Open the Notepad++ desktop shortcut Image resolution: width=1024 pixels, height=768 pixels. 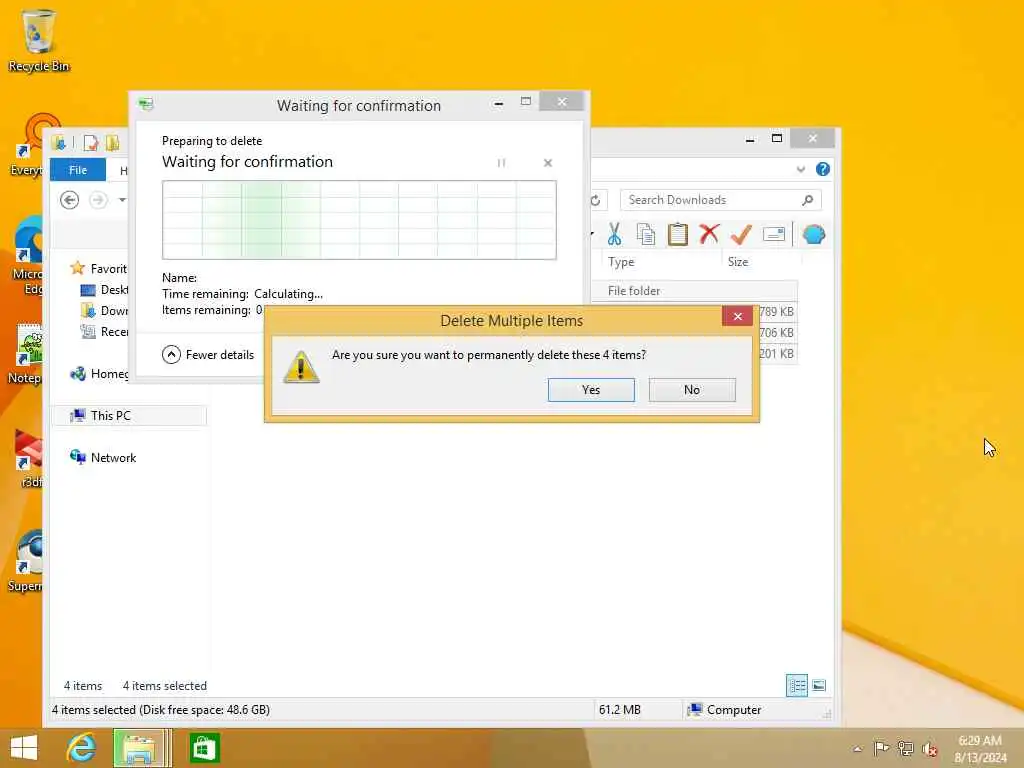[26, 355]
